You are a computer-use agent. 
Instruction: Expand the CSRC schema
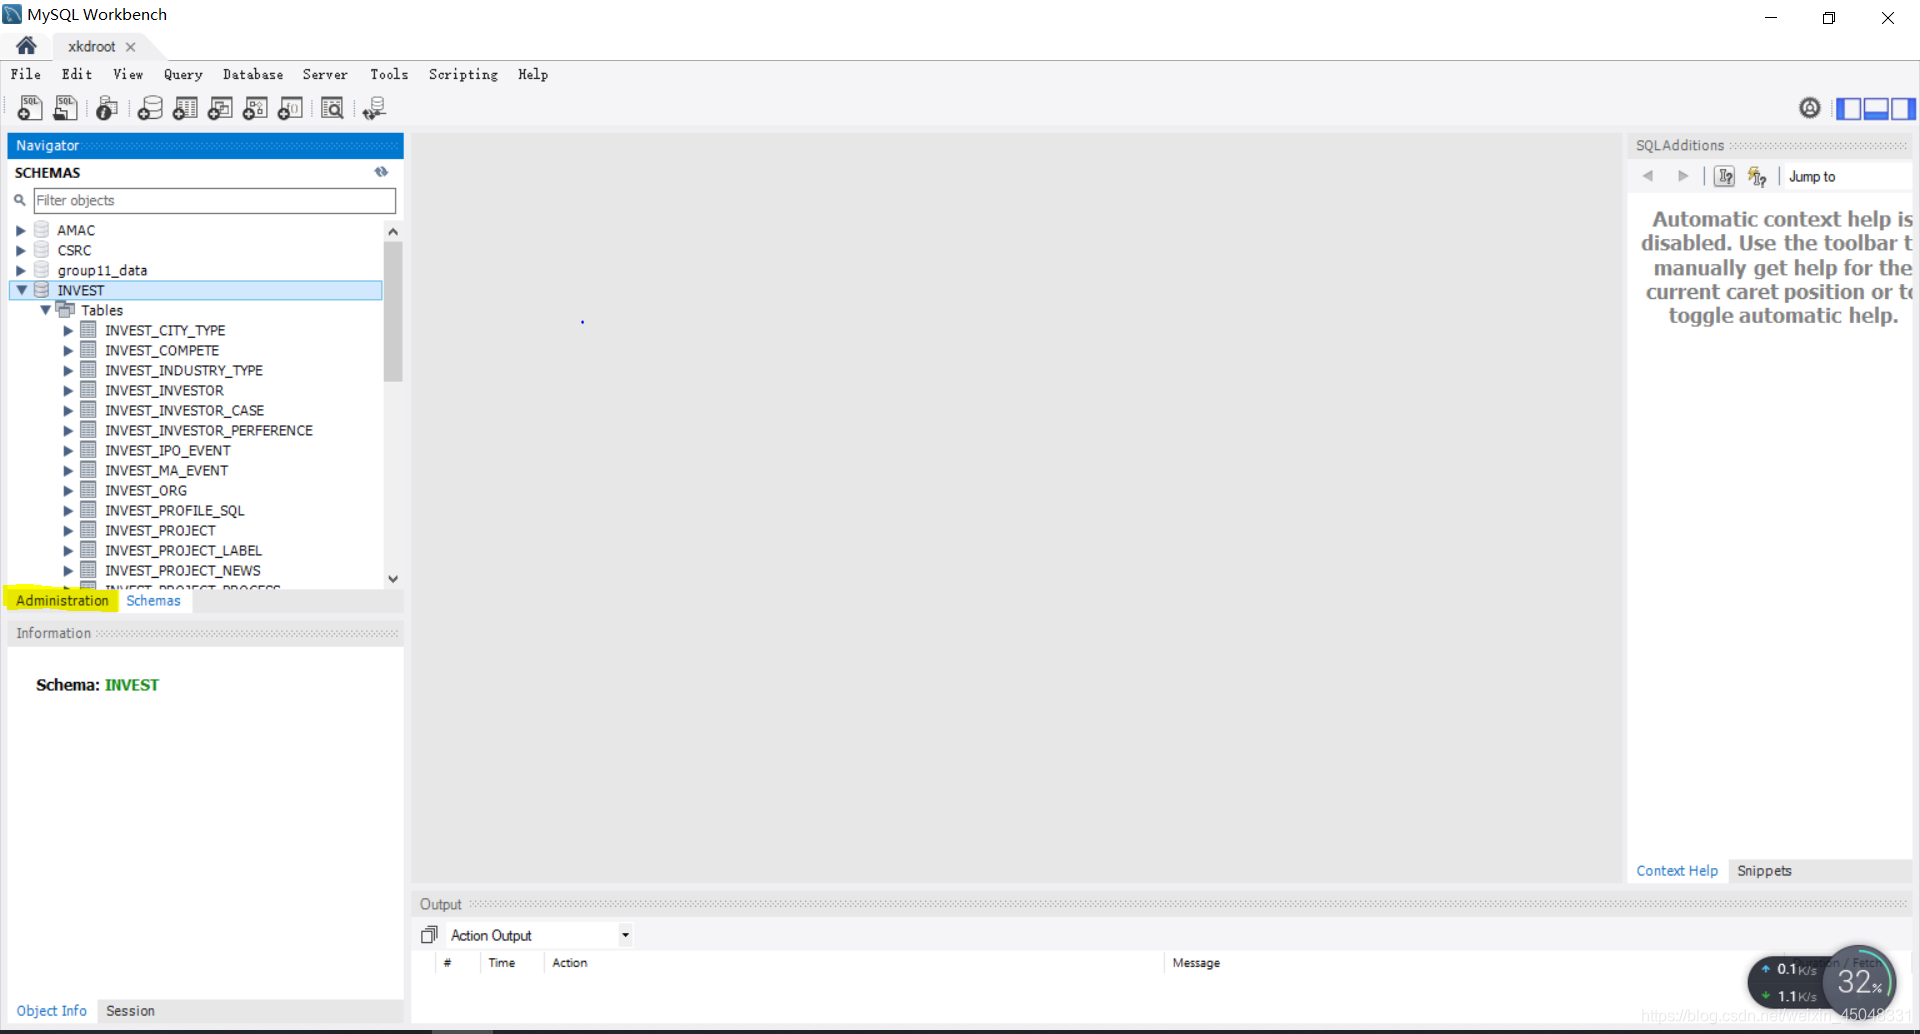coord(20,250)
